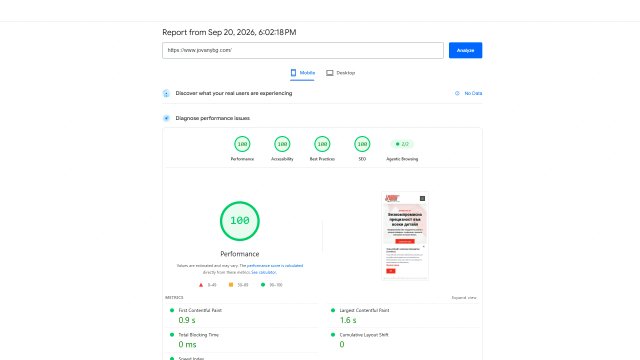Click the green dot beside Total Blocking Time
Screen dimensions: 640x360
pos(172,335)
